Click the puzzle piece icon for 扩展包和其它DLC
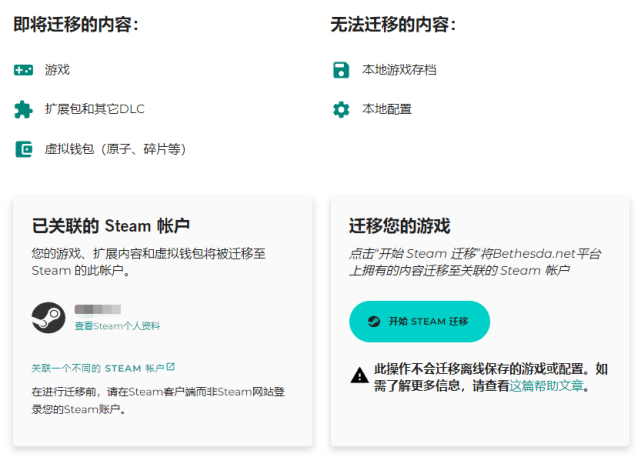 pyautogui.click(x=23, y=110)
